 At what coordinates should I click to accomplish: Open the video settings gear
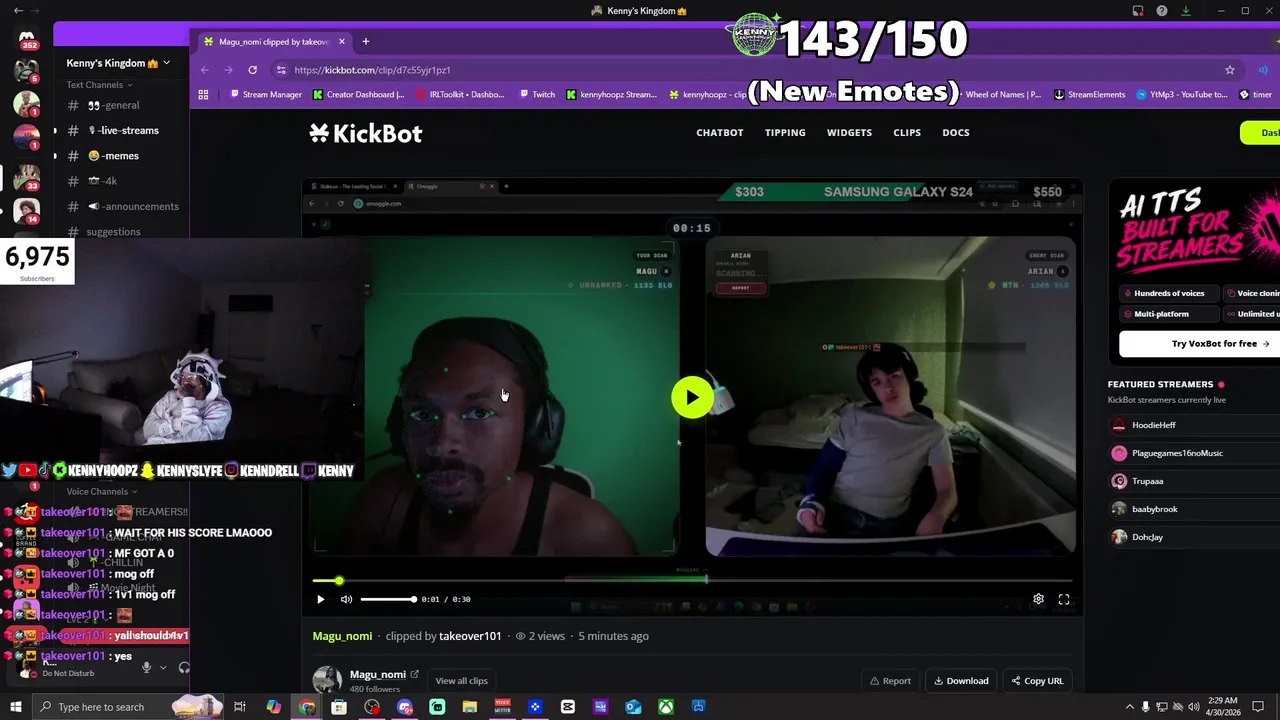1038,599
